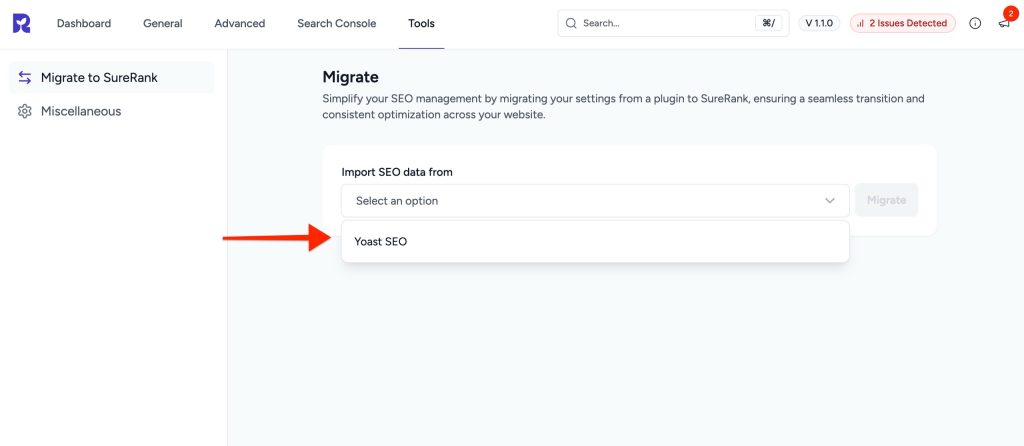1024x446 pixels.
Task: Choose the Yoast SEO option
Action: 595,242
